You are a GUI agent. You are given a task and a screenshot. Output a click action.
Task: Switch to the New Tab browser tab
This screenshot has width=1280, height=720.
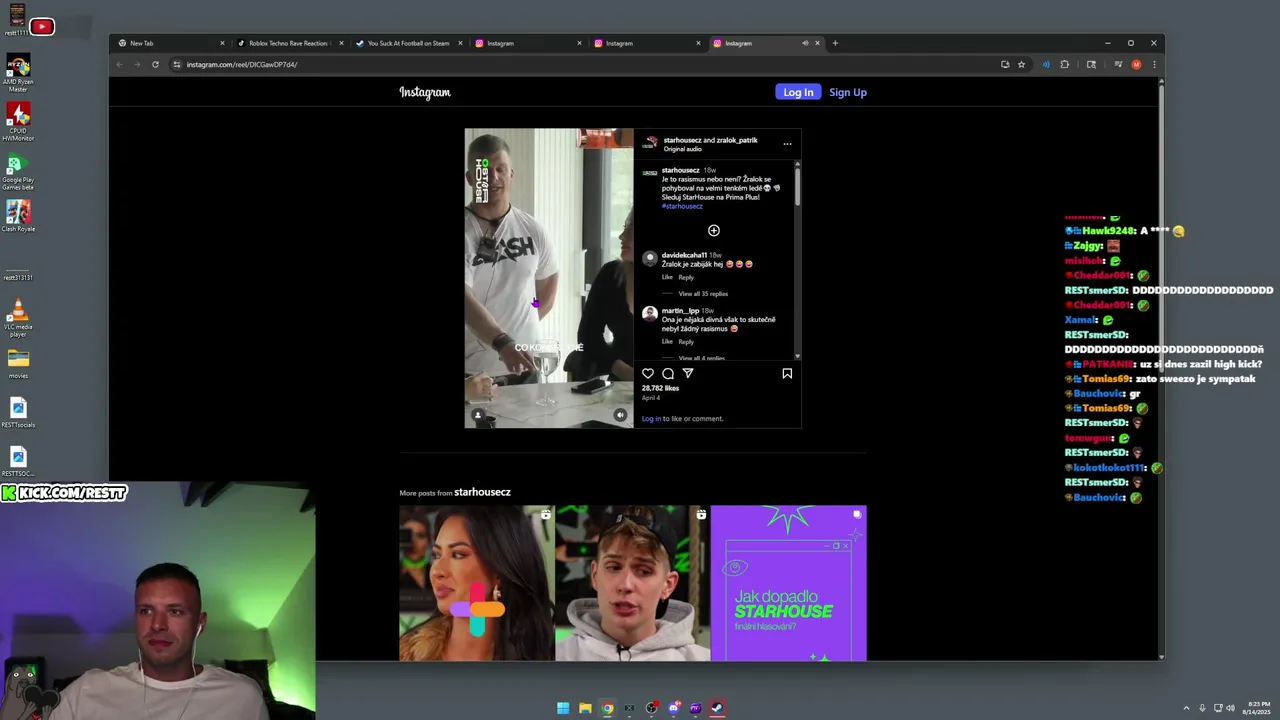pos(171,43)
